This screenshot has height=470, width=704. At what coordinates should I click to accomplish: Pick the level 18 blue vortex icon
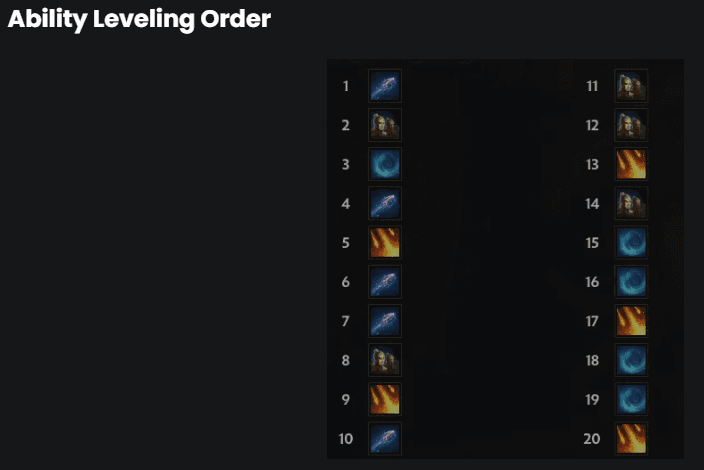[631, 360]
